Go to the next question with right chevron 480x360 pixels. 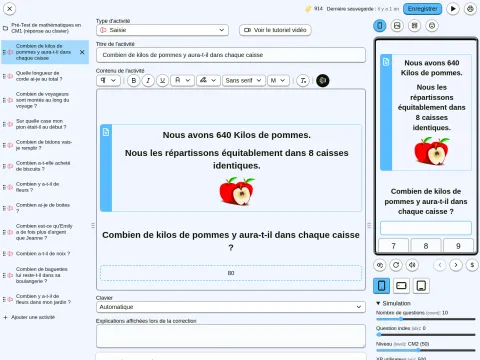click(x=456, y=265)
